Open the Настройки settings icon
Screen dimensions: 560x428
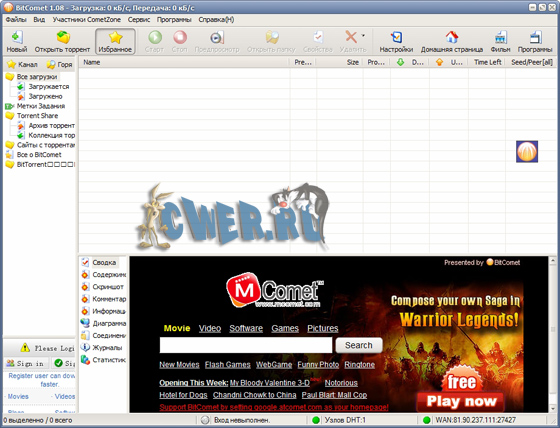tap(396, 41)
